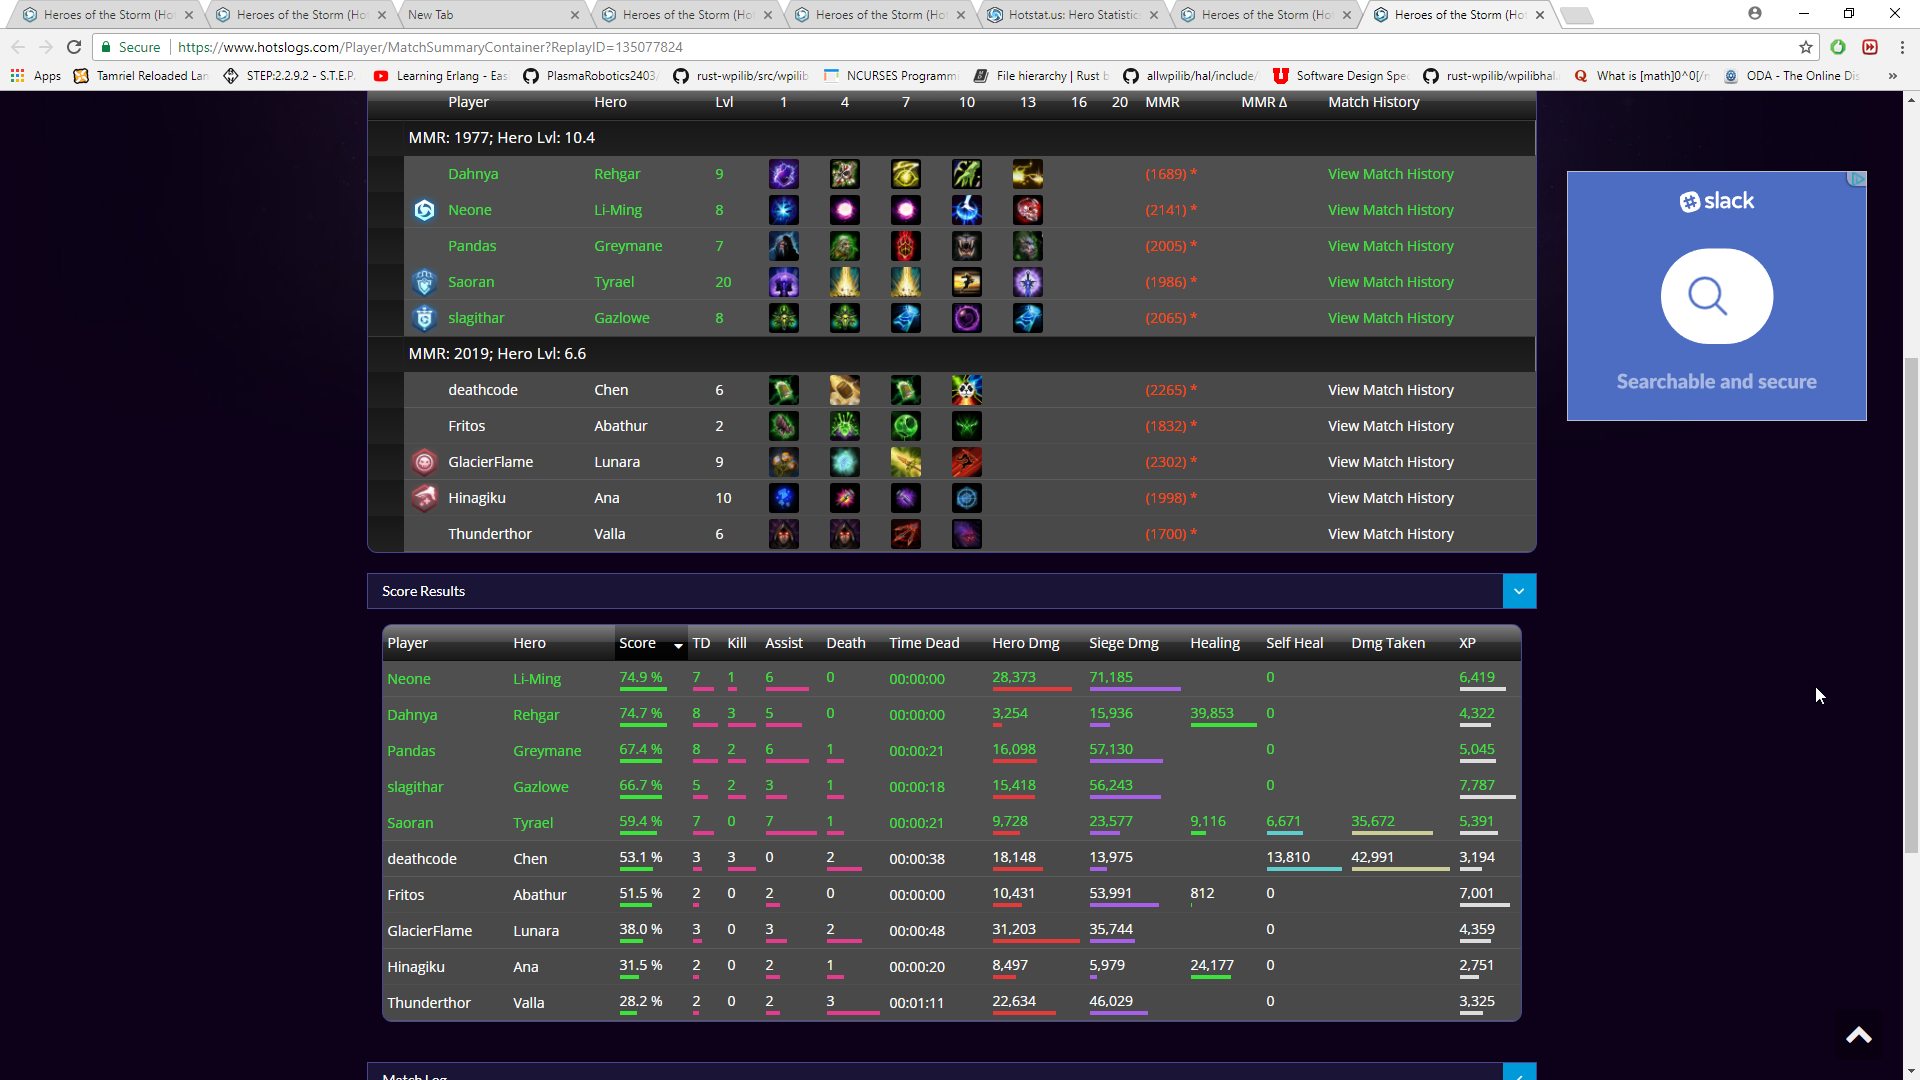The height and width of the screenshot is (1080, 1920).
Task: Click Li-Ming's level 10 talent icon
Action: 967,210
